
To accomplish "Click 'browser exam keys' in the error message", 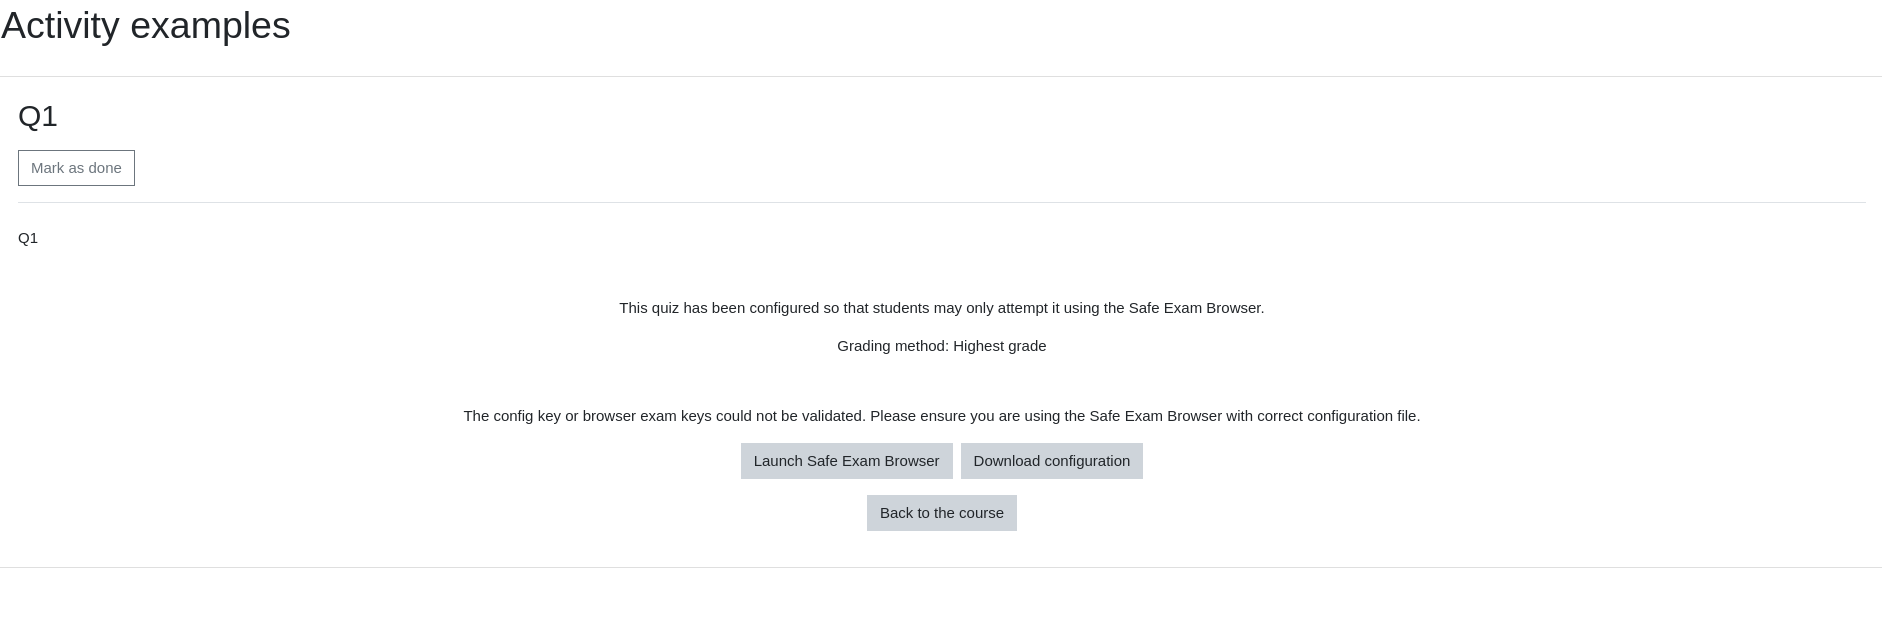I will pos(647,416).
